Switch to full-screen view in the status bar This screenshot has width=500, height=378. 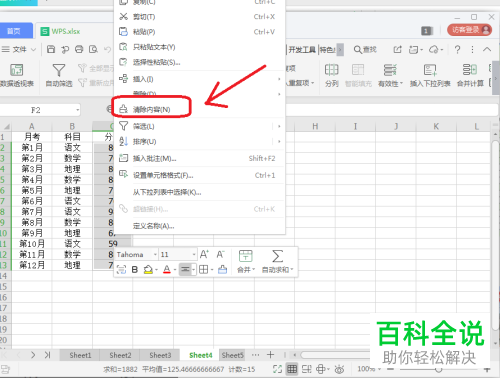277,369
